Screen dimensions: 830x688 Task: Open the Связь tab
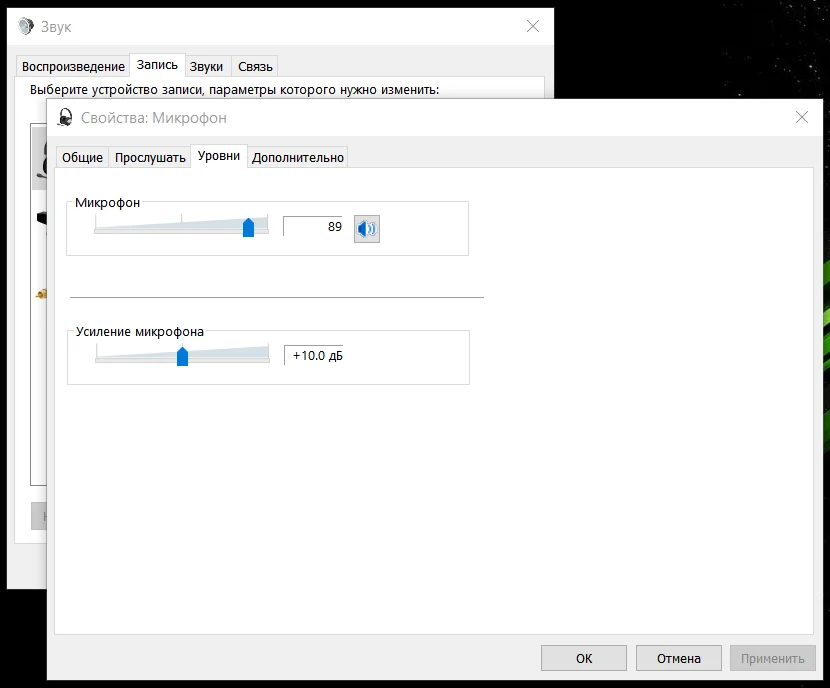(x=254, y=67)
